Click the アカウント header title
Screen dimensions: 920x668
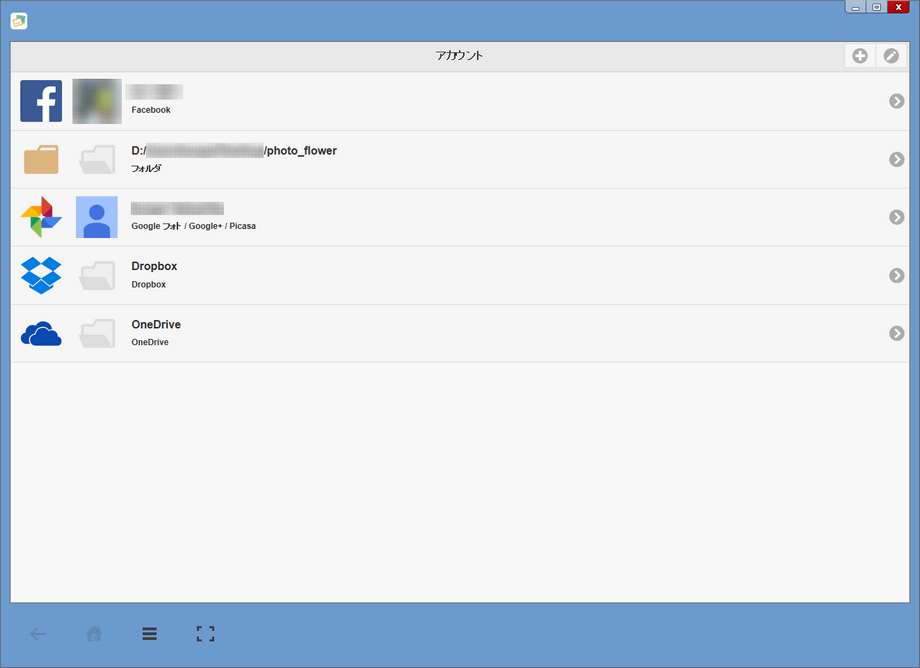(459, 56)
